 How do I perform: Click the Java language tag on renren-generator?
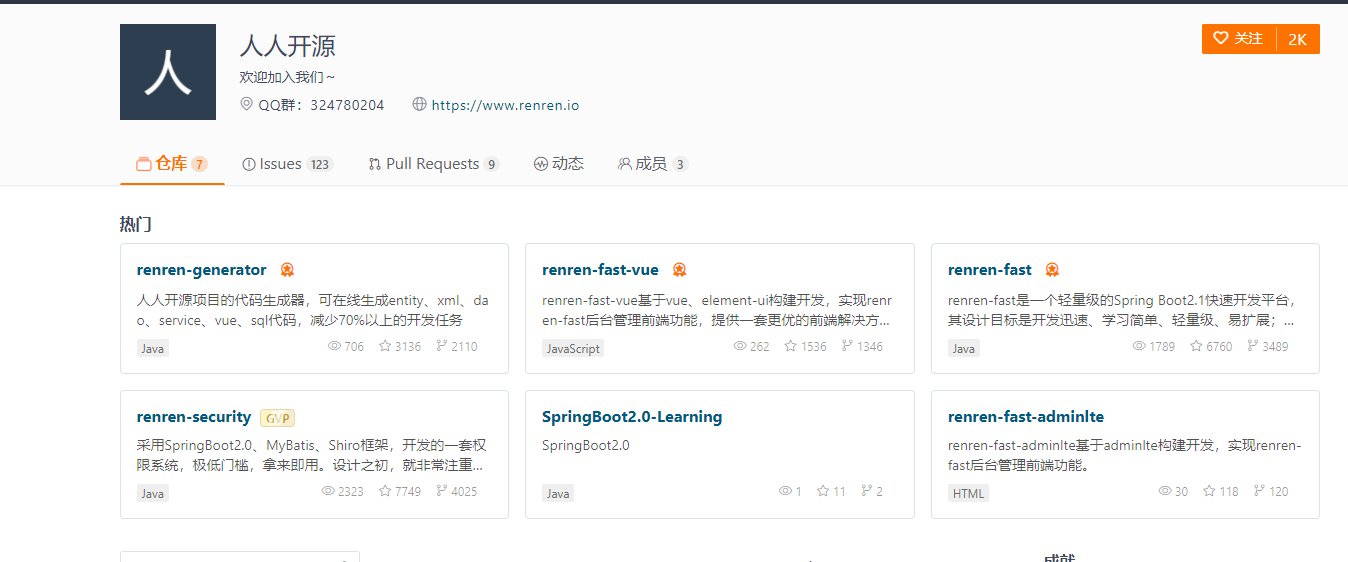click(x=153, y=348)
